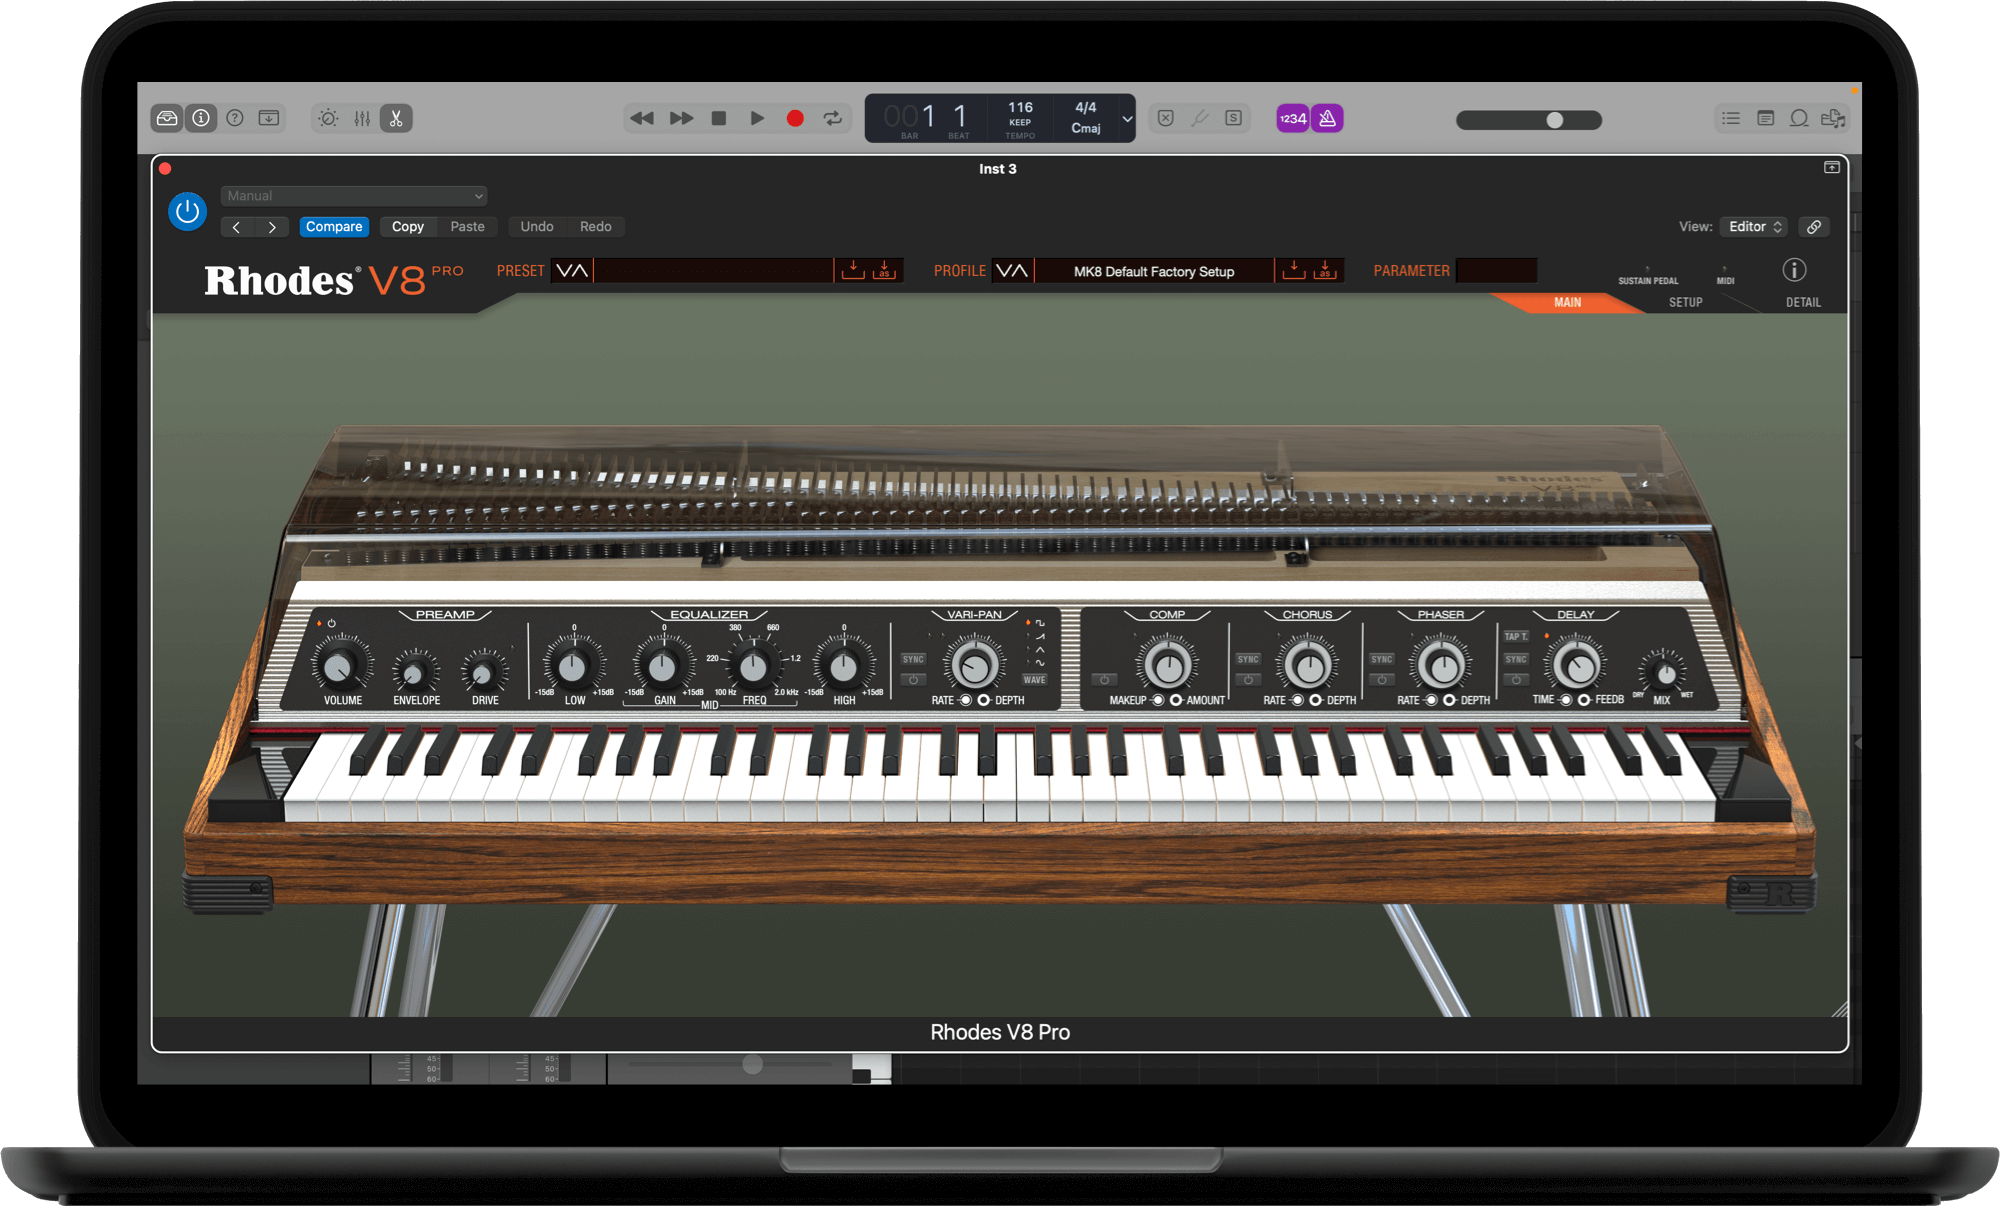Viewport: 2000px width, 1207px height.
Task: Show the Smart Controls dial icon
Action: click(x=328, y=118)
